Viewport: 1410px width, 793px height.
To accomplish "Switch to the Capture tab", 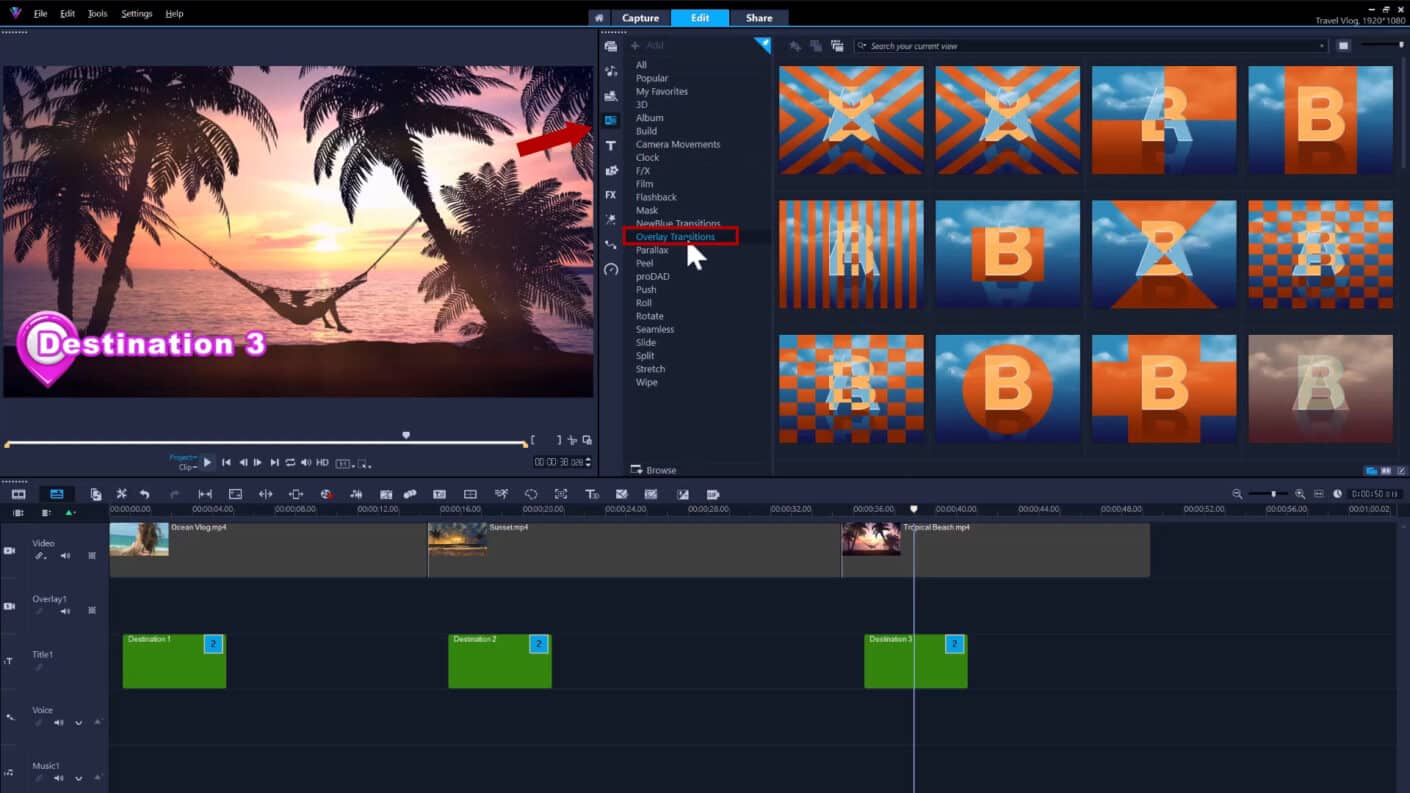I will (x=640, y=17).
